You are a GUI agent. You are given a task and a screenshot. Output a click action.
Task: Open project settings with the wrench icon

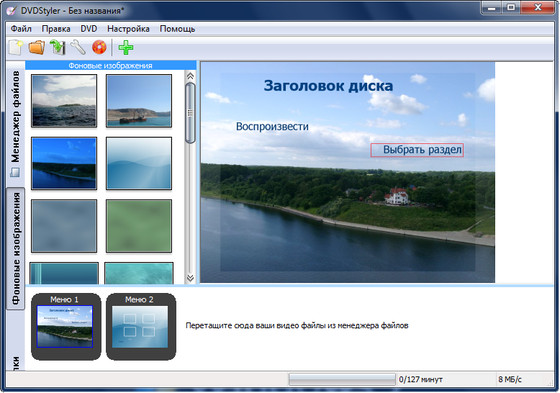78,48
